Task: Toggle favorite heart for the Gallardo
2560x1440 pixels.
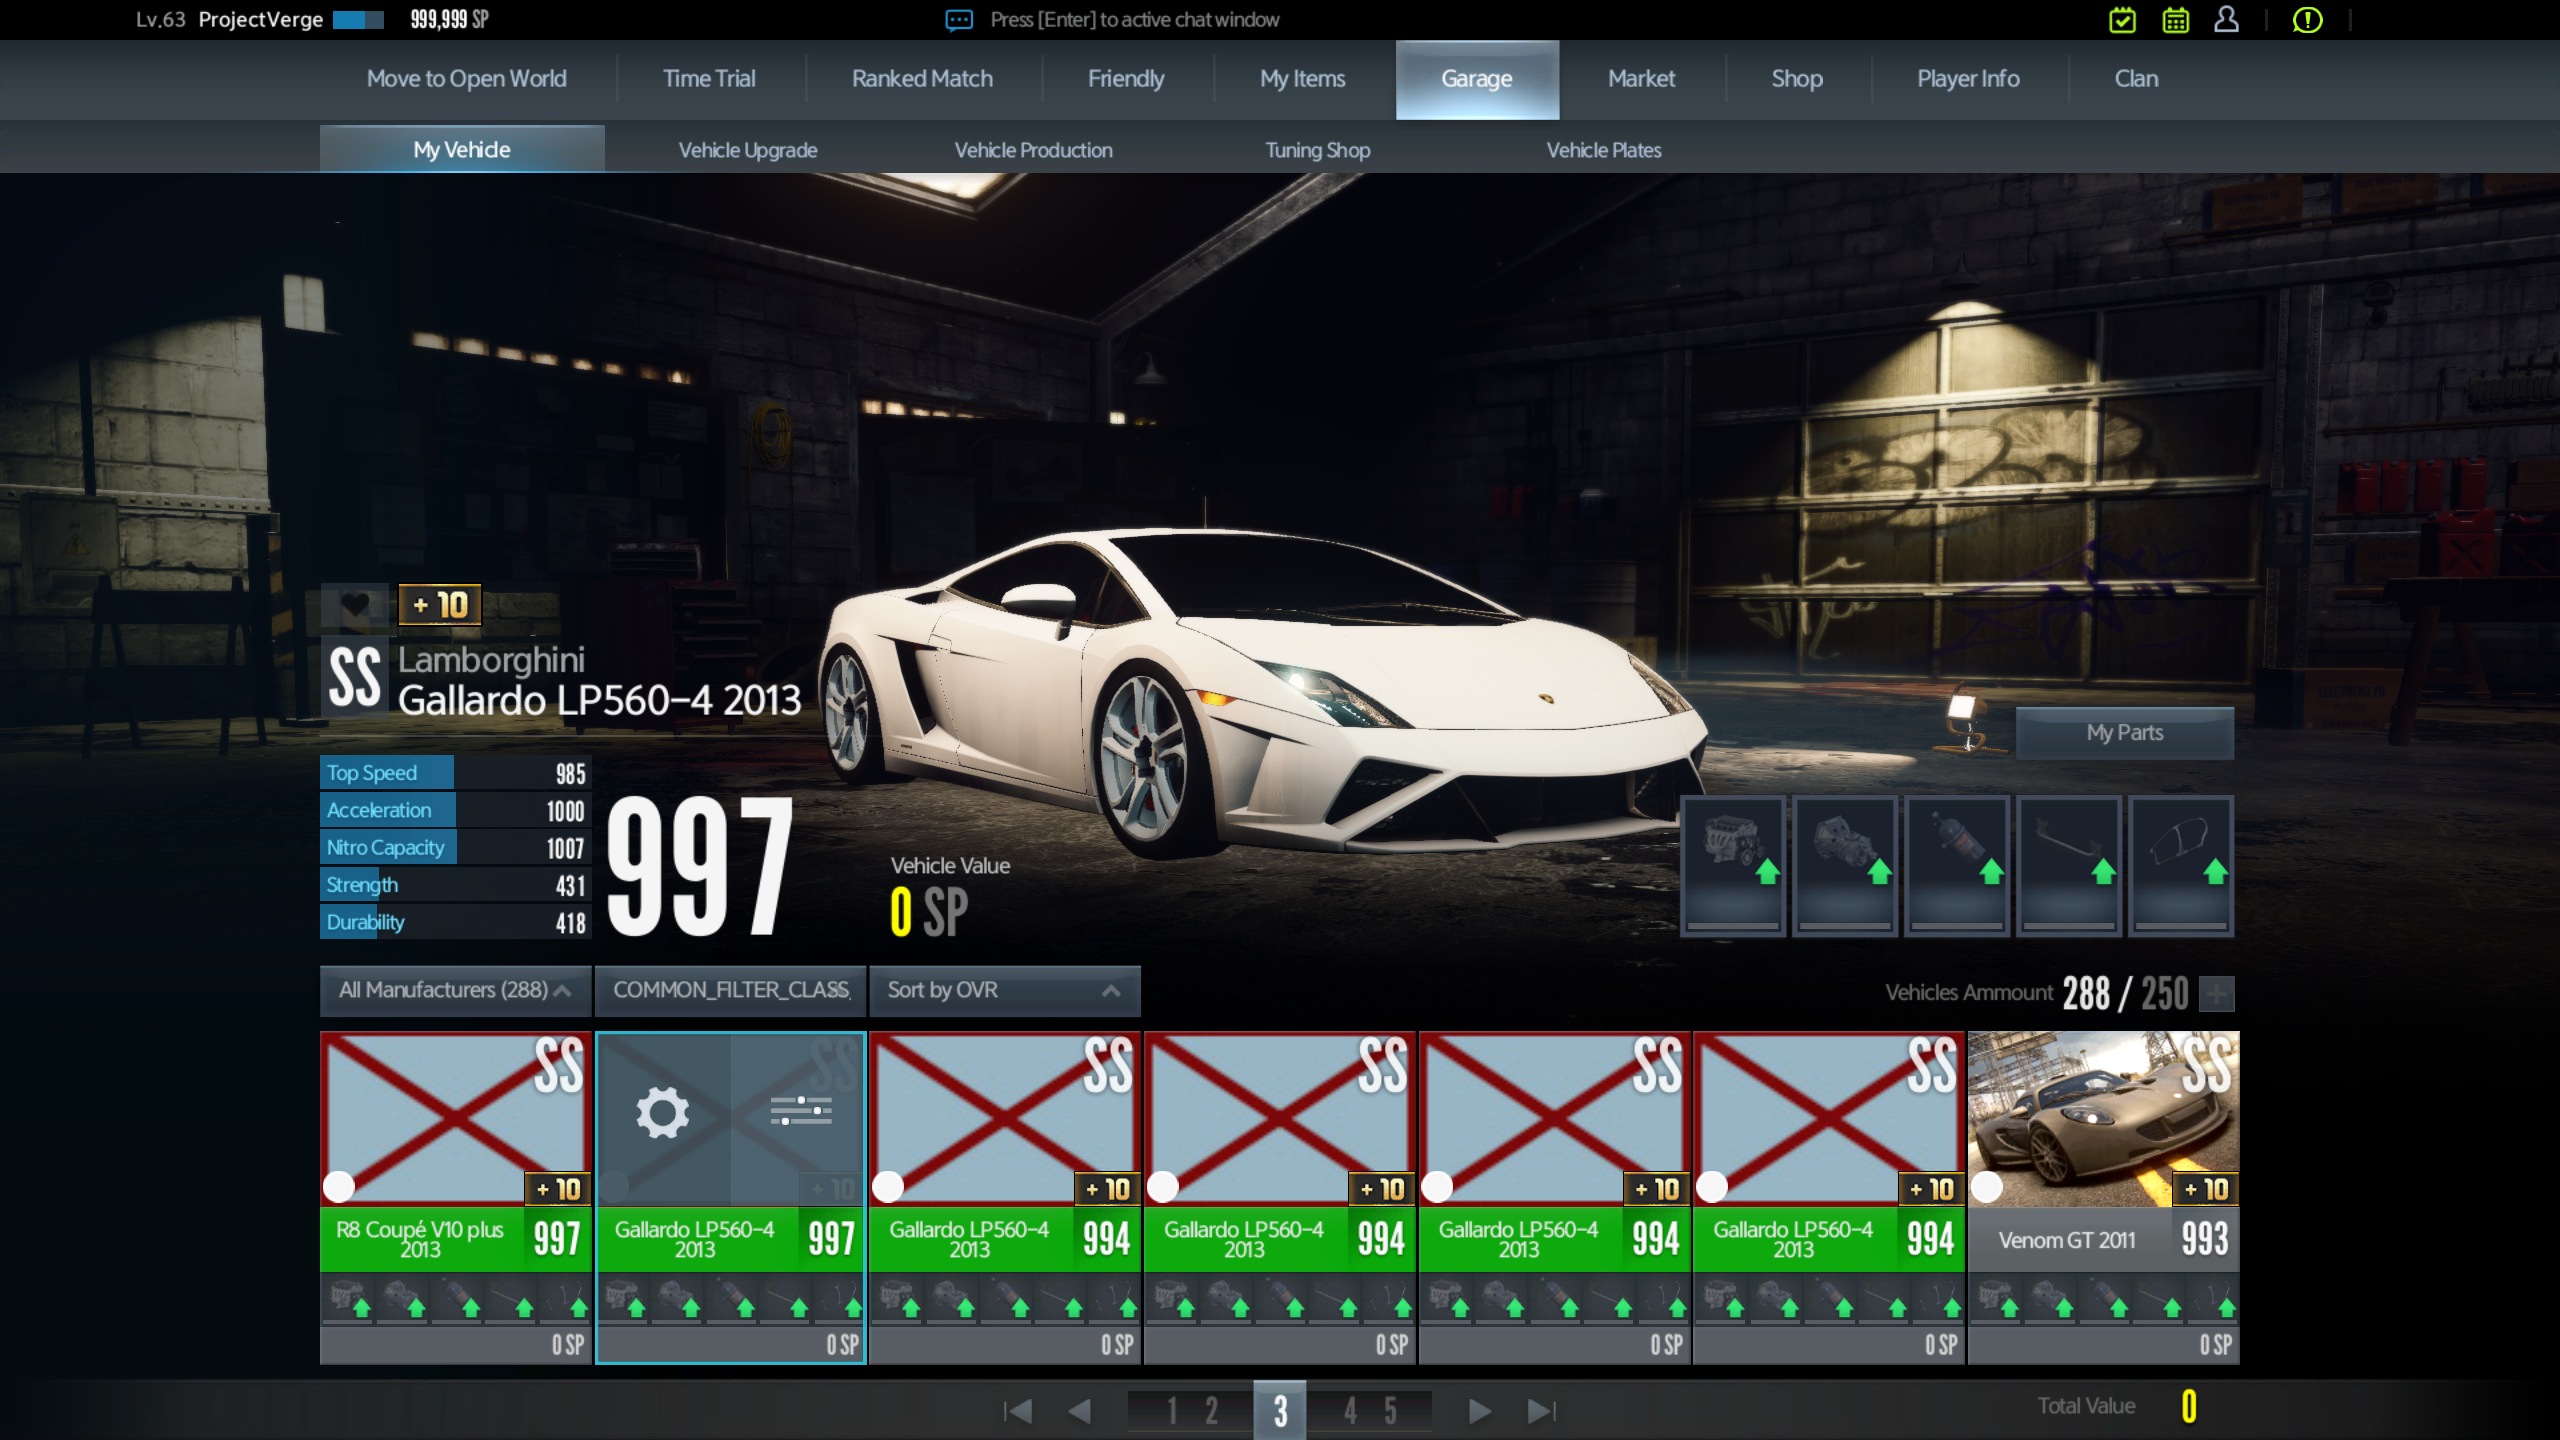Action: click(x=355, y=604)
